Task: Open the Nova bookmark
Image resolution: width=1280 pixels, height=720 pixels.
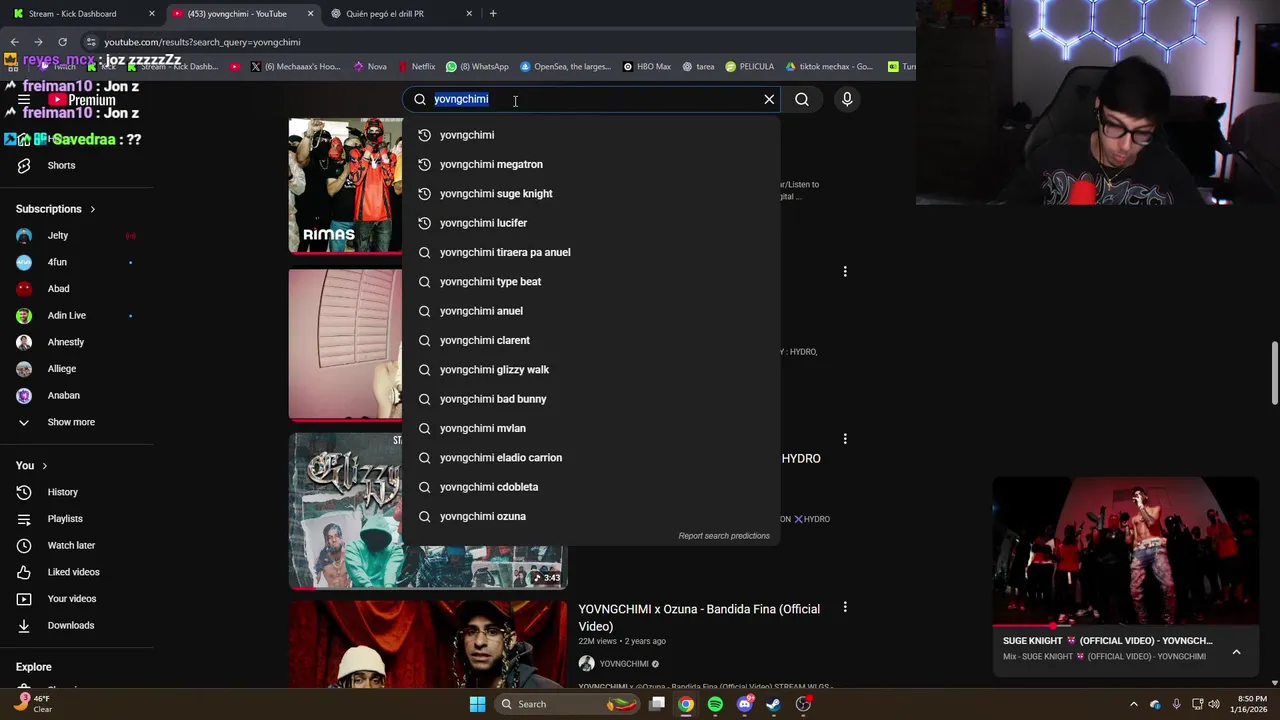Action: pyautogui.click(x=370, y=67)
